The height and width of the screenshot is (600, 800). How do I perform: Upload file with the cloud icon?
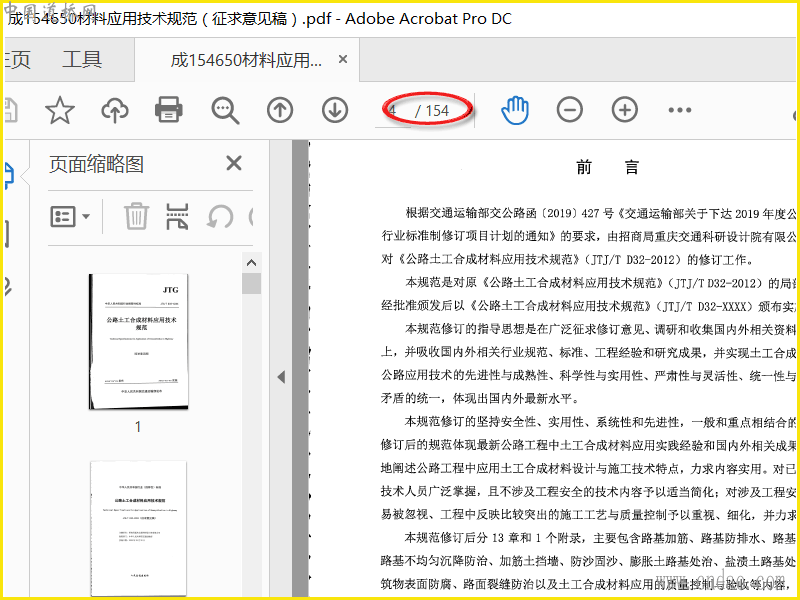click(115, 110)
